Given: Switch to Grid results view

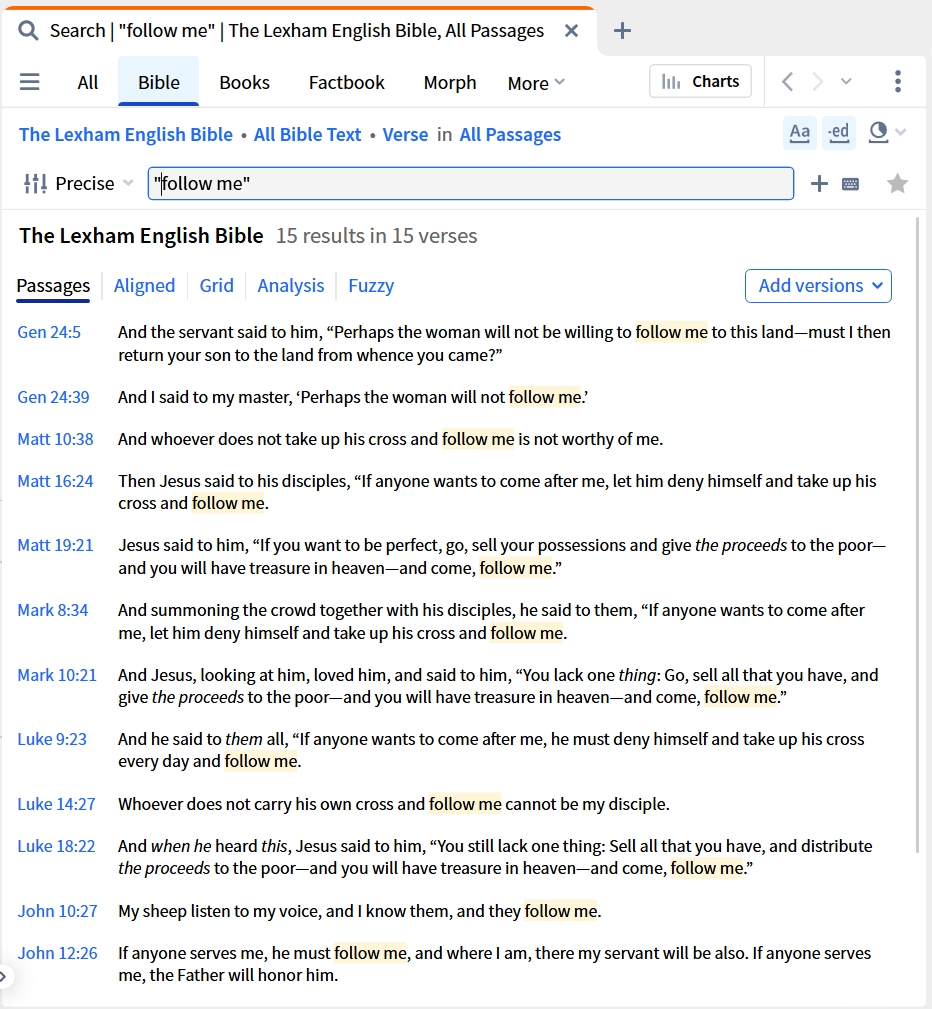Looking at the screenshot, I should [216, 285].
